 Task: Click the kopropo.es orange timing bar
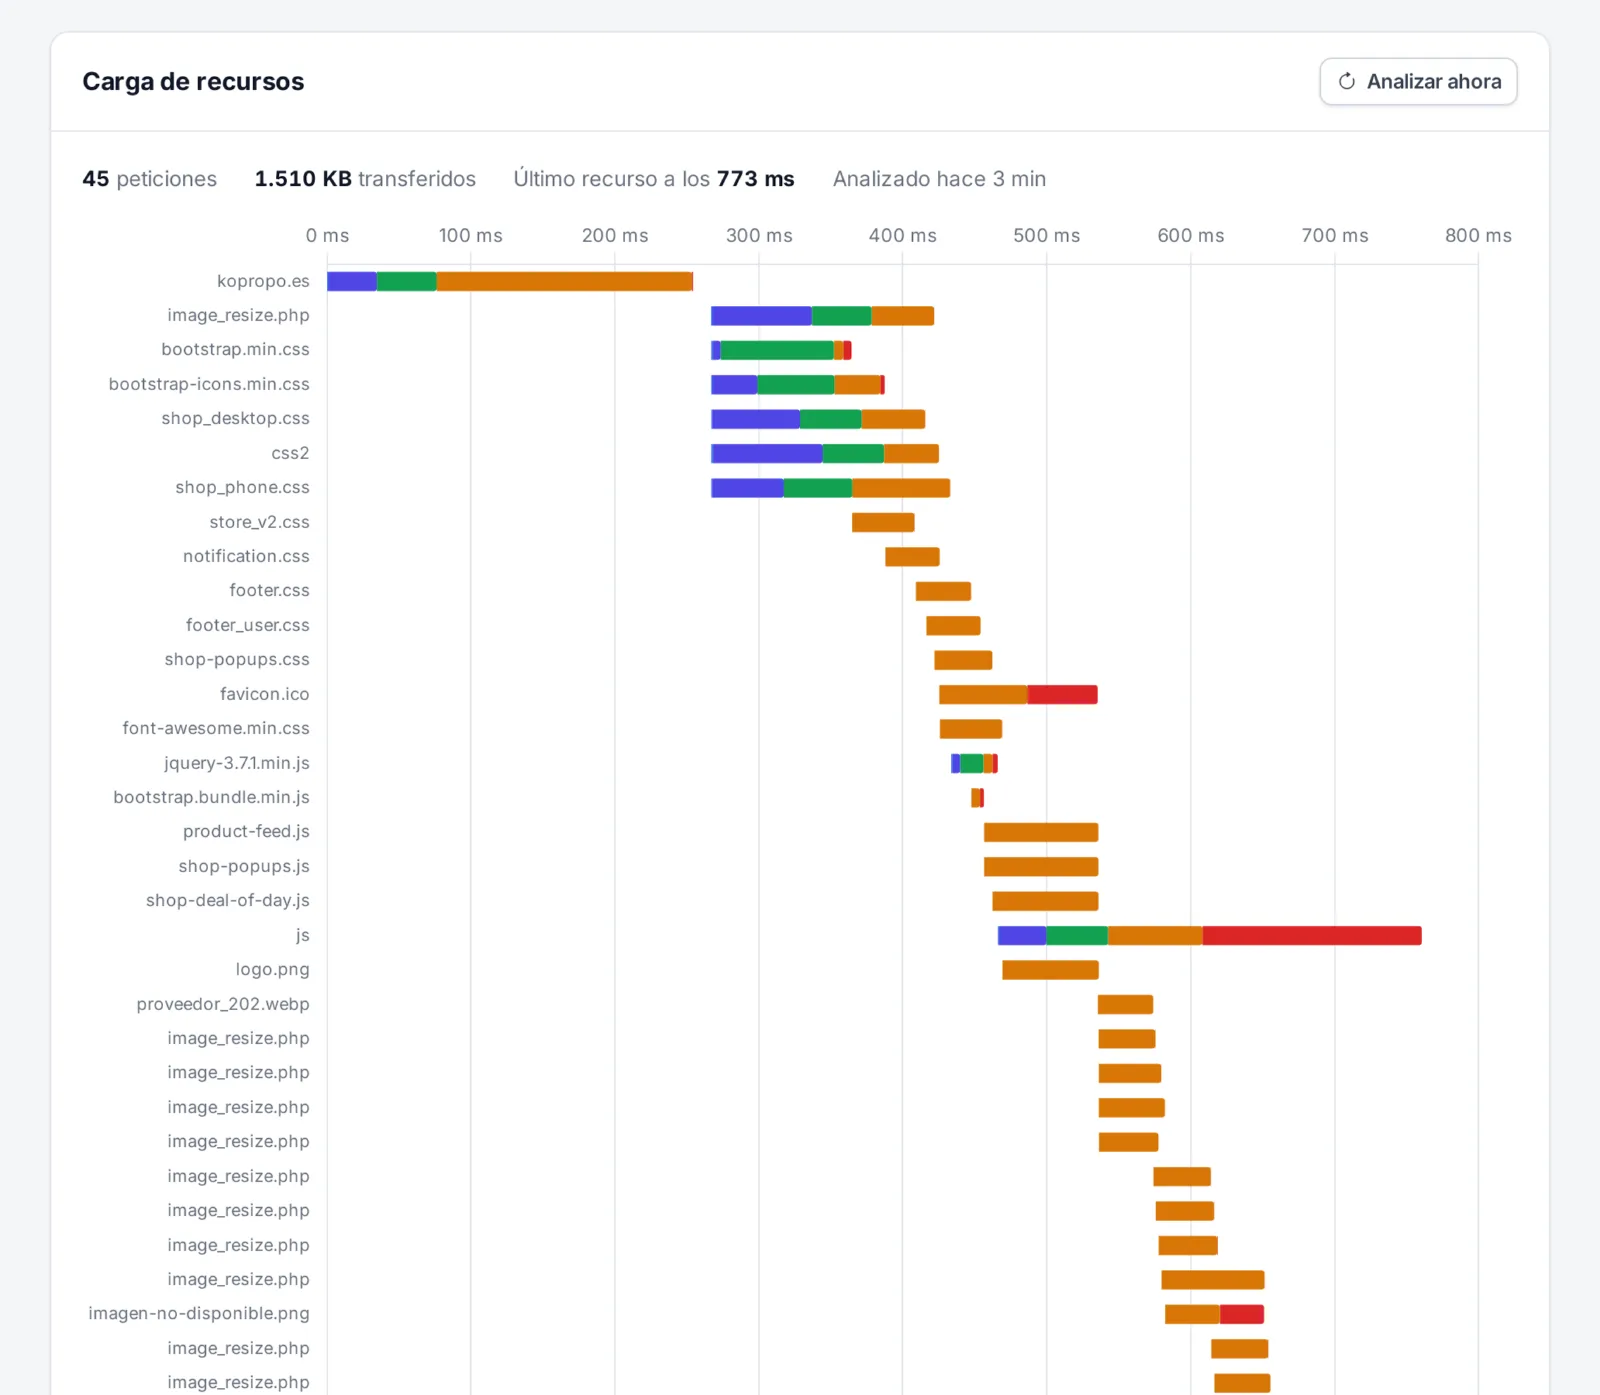pos(565,282)
